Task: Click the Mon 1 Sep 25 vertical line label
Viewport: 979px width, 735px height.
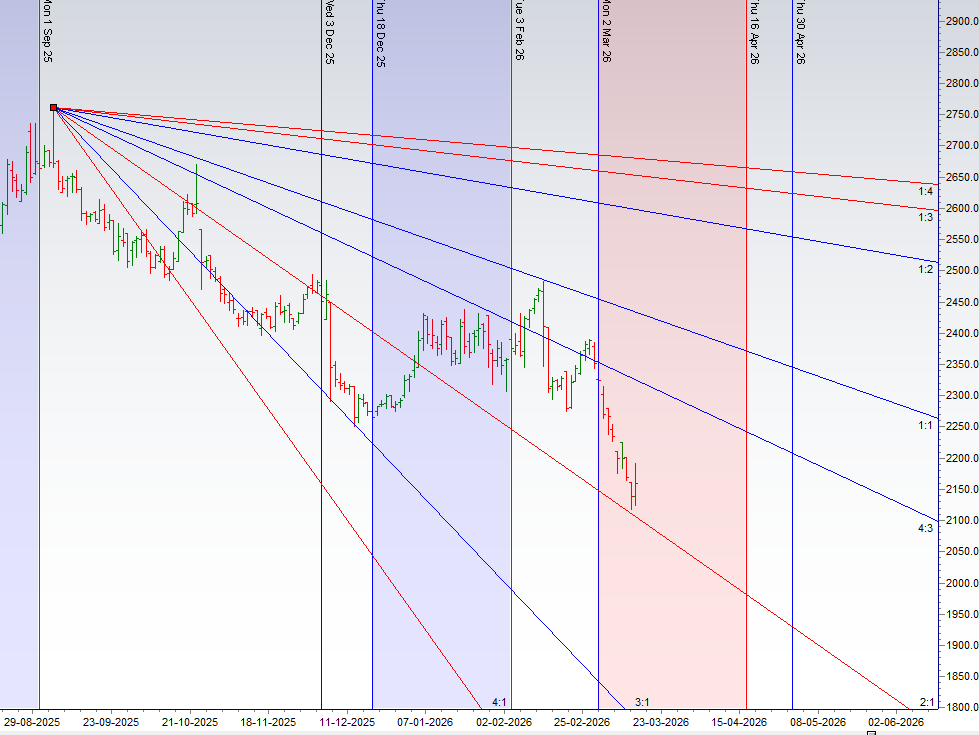Action: point(47,32)
